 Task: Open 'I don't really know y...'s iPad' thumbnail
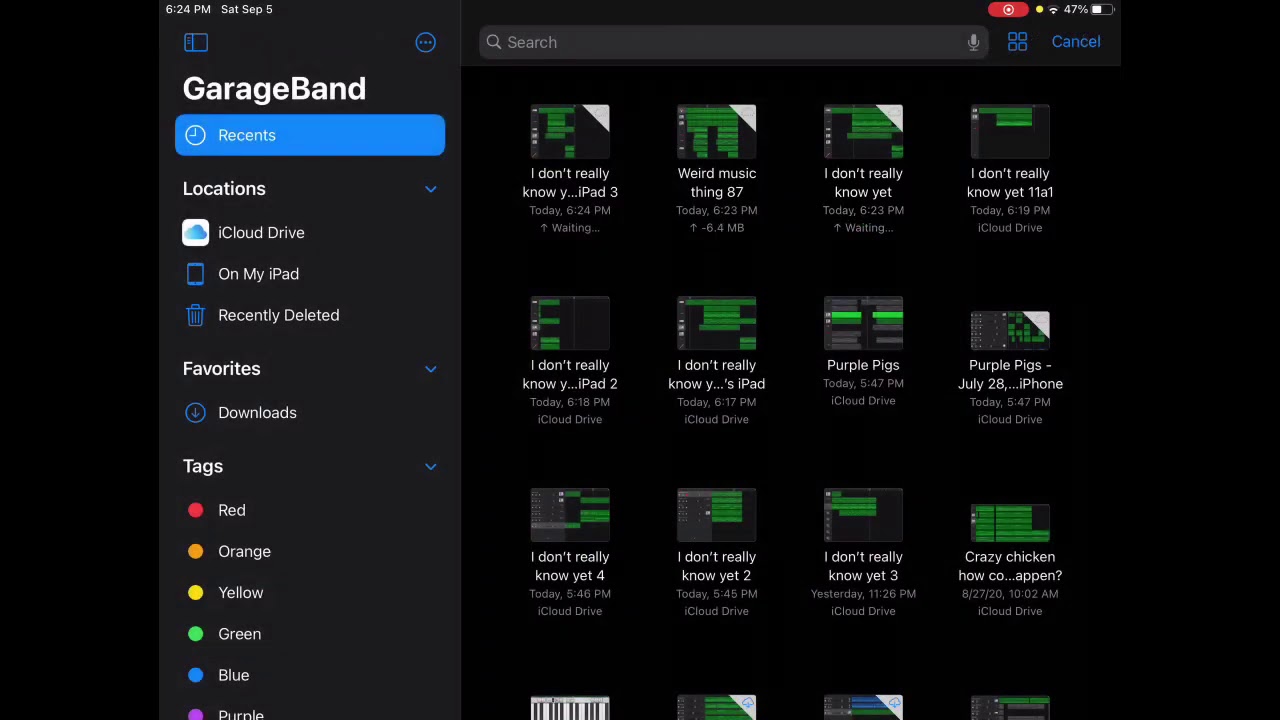(716, 324)
